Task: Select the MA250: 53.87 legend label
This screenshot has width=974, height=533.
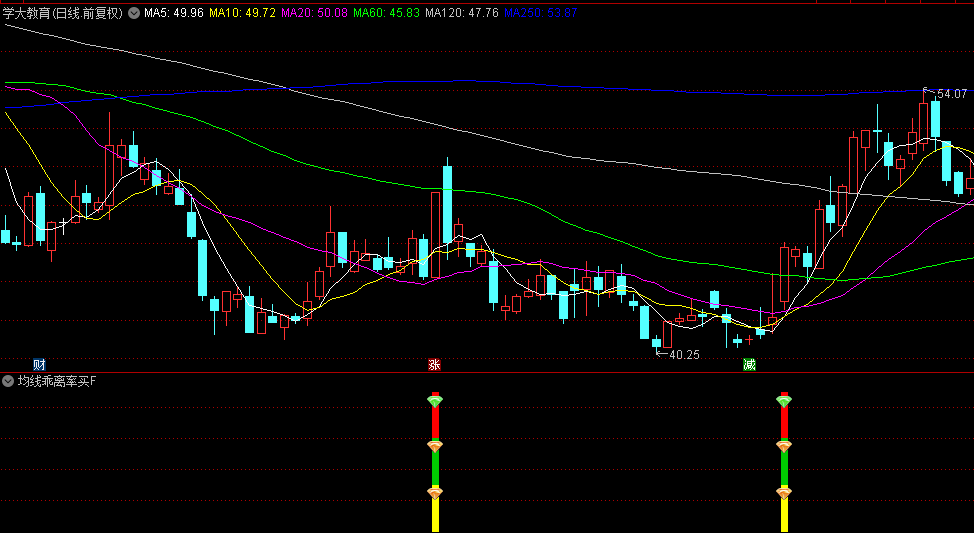Action: [540, 12]
